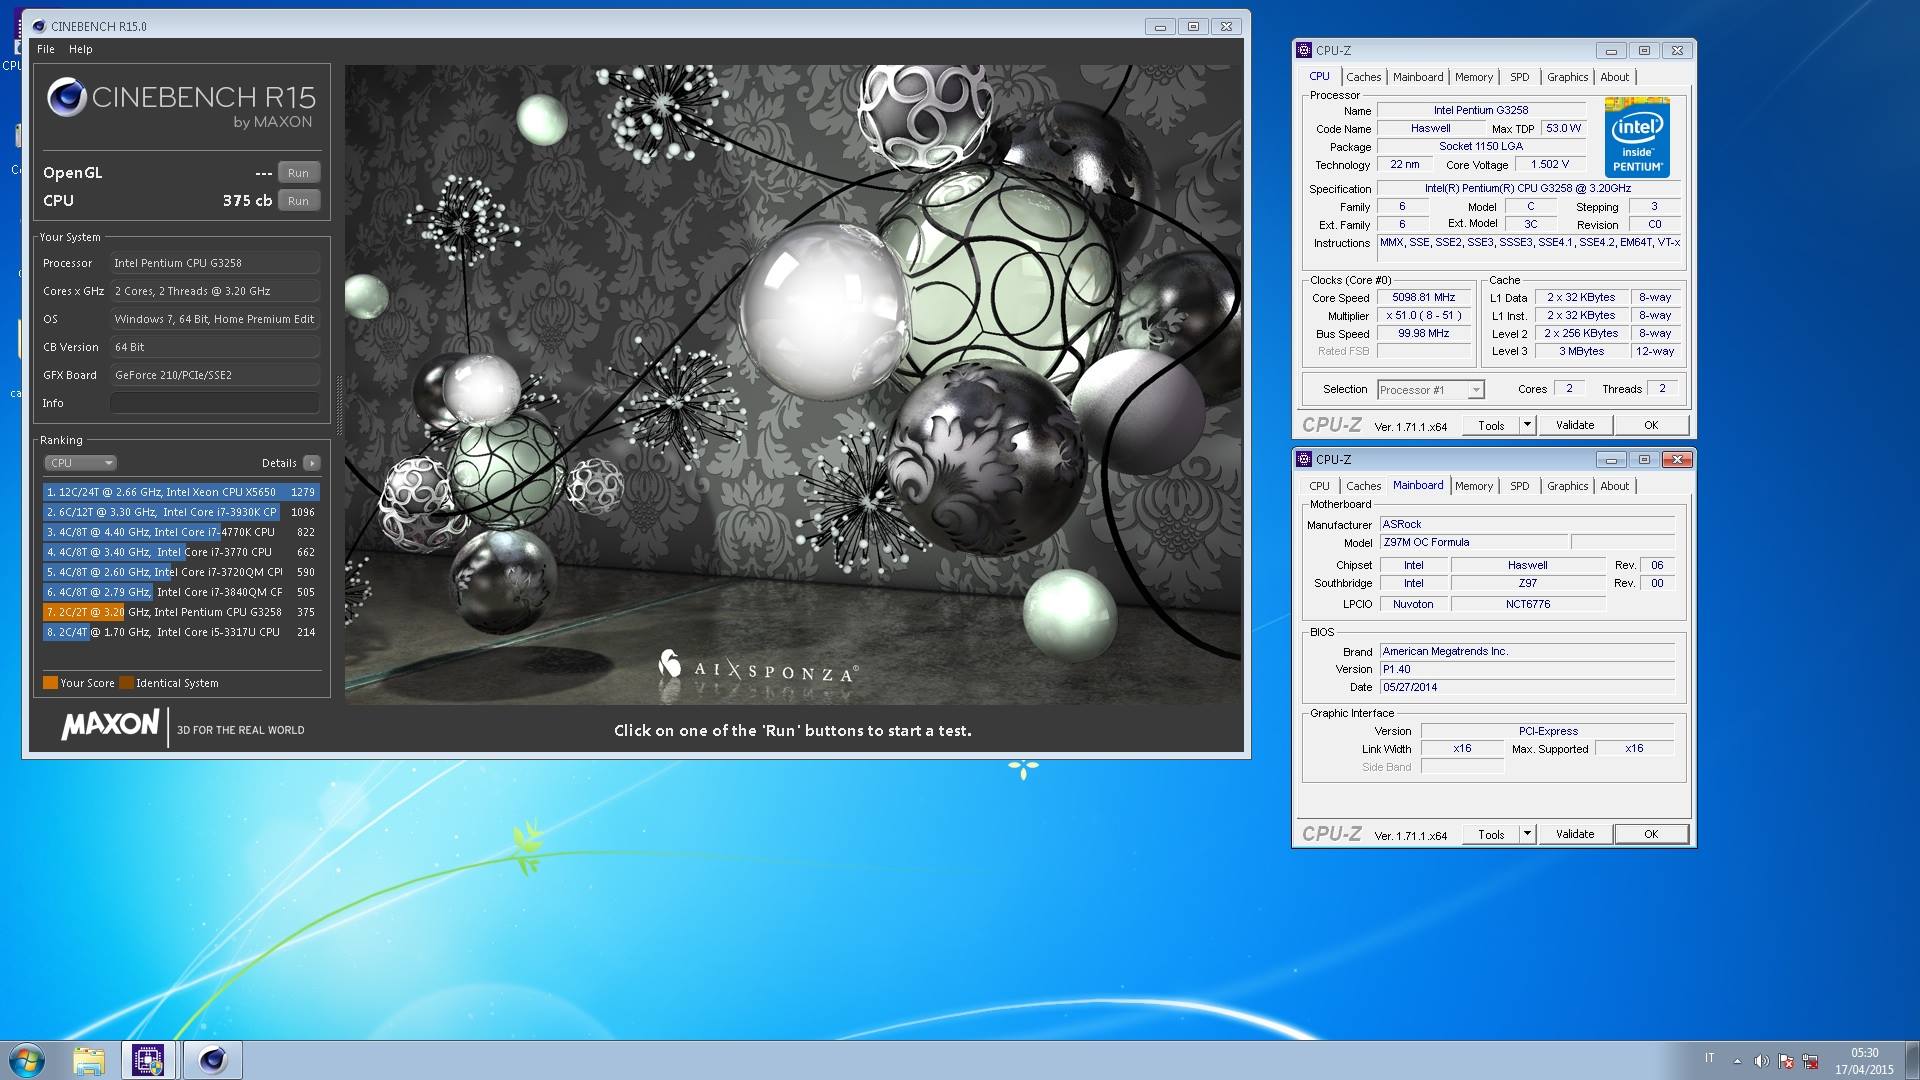This screenshot has width=1920, height=1080.
Task: Open SPD tab in CPU-Z CPU window
Action: pyautogui.click(x=1520, y=77)
